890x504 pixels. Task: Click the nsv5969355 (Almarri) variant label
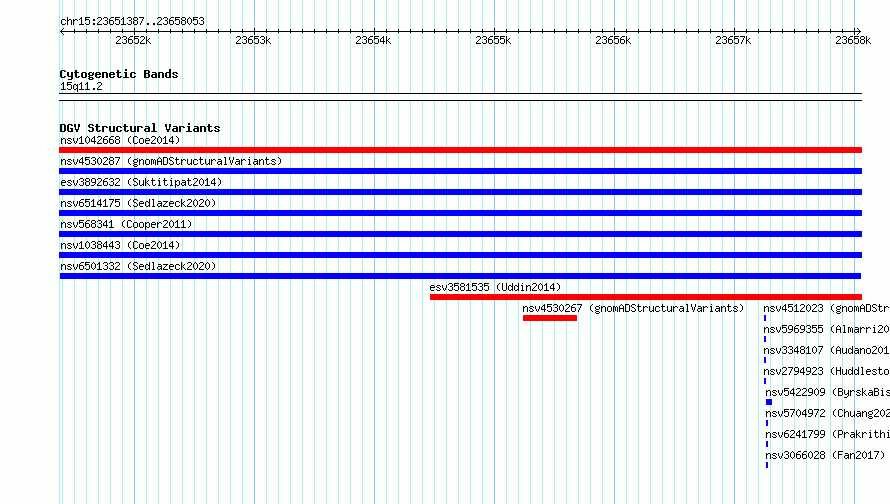826,329
